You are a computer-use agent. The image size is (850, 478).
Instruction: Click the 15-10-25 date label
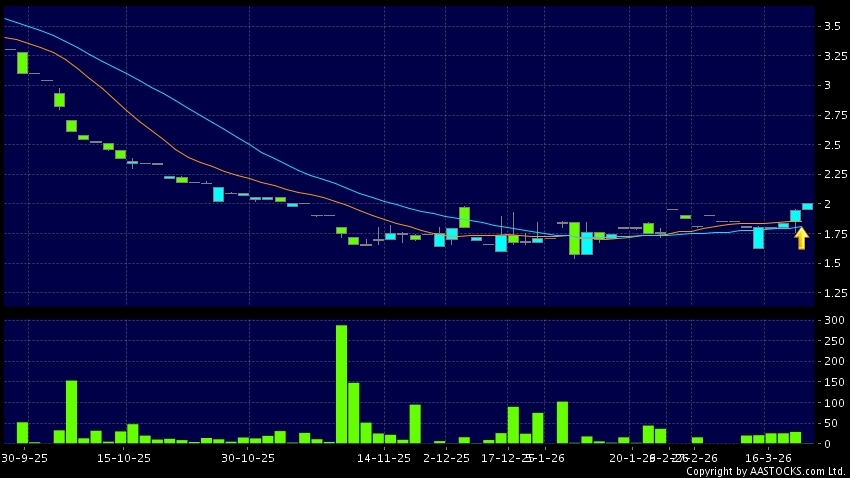123,457
